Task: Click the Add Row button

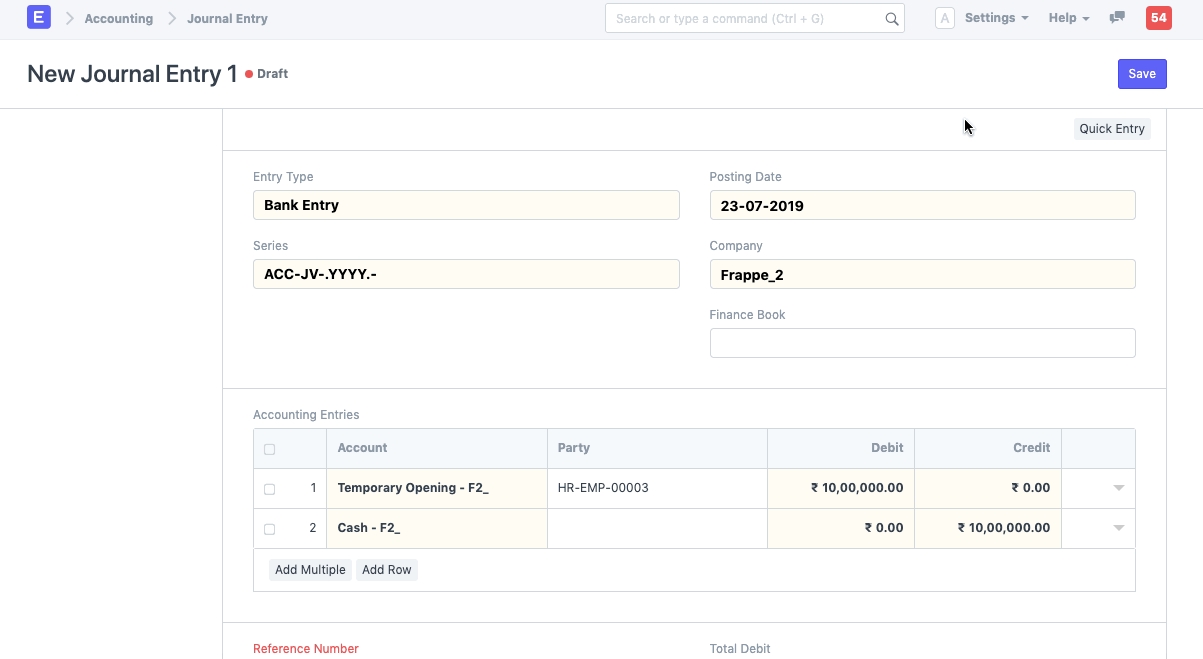Action: (x=386, y=570)
